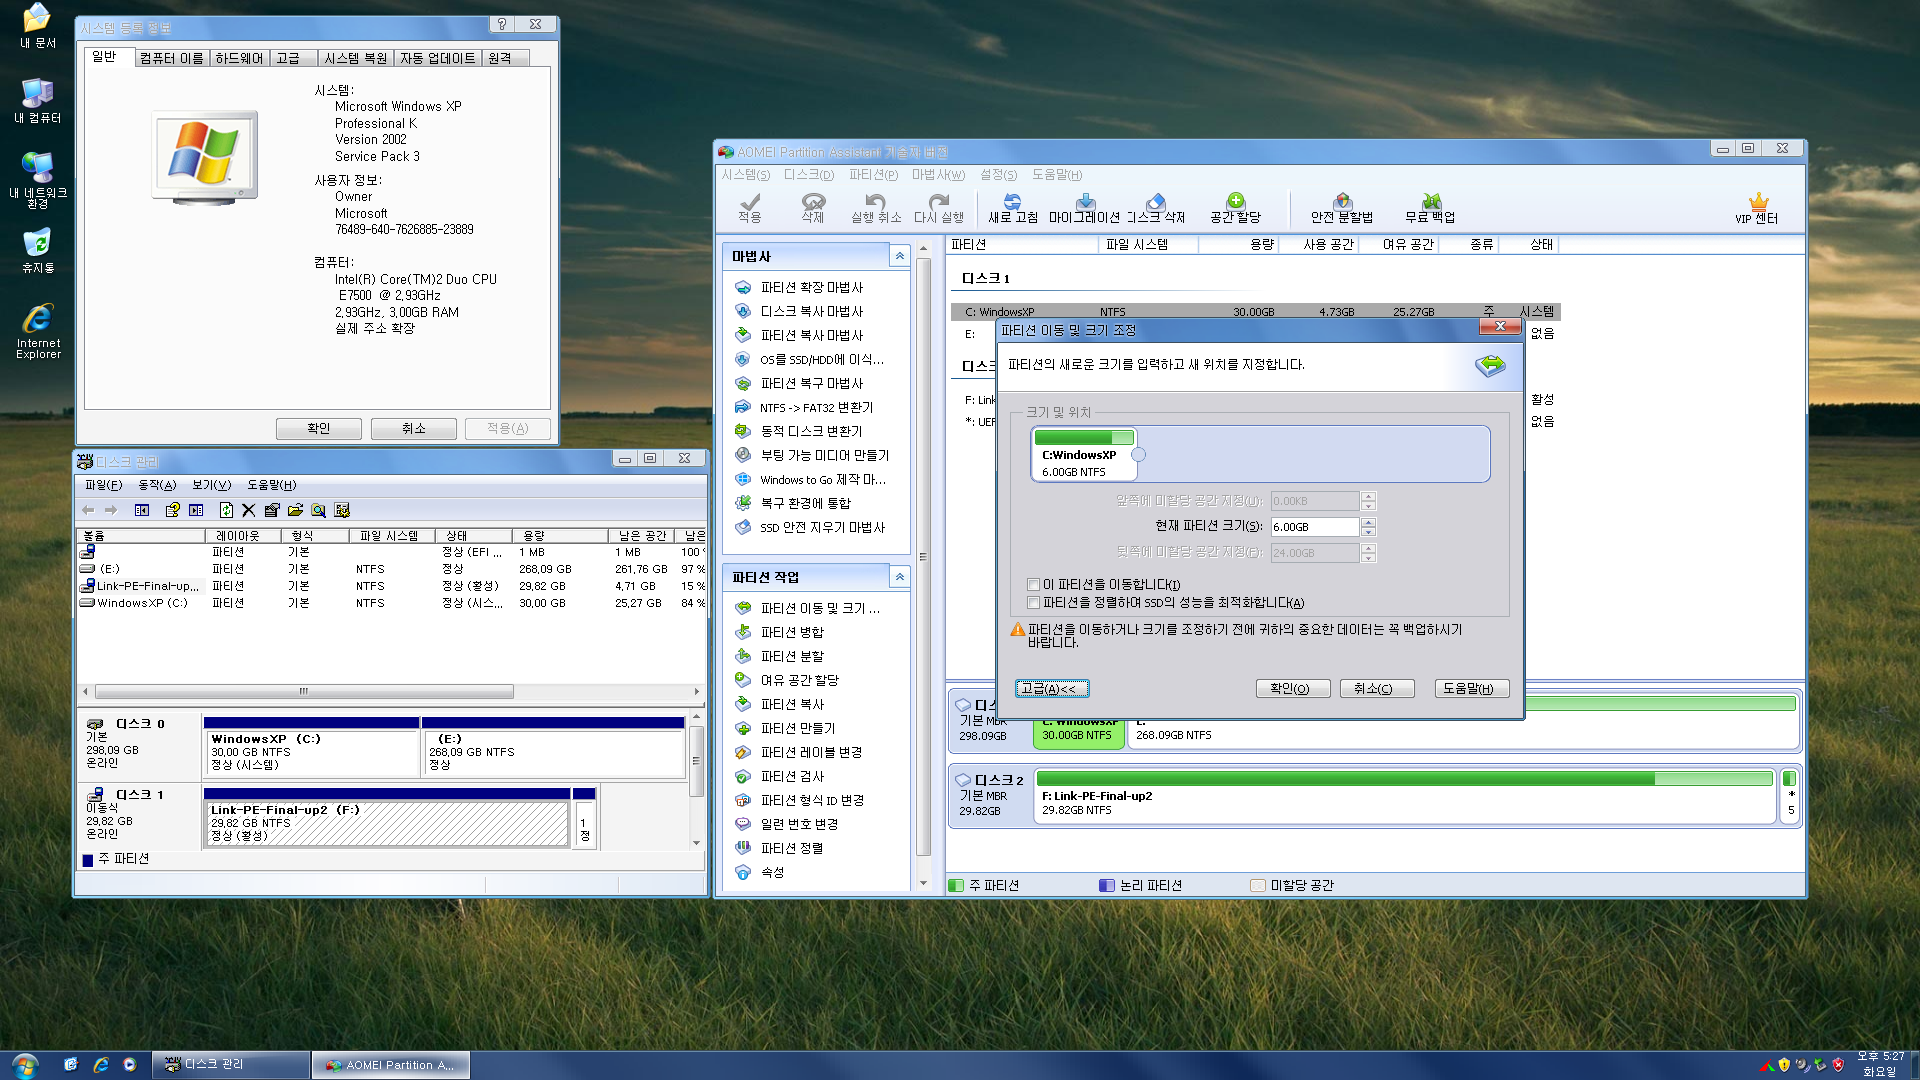
Task: Open 부팅 가능 미디어 만들기
Action: coord(824,455)
